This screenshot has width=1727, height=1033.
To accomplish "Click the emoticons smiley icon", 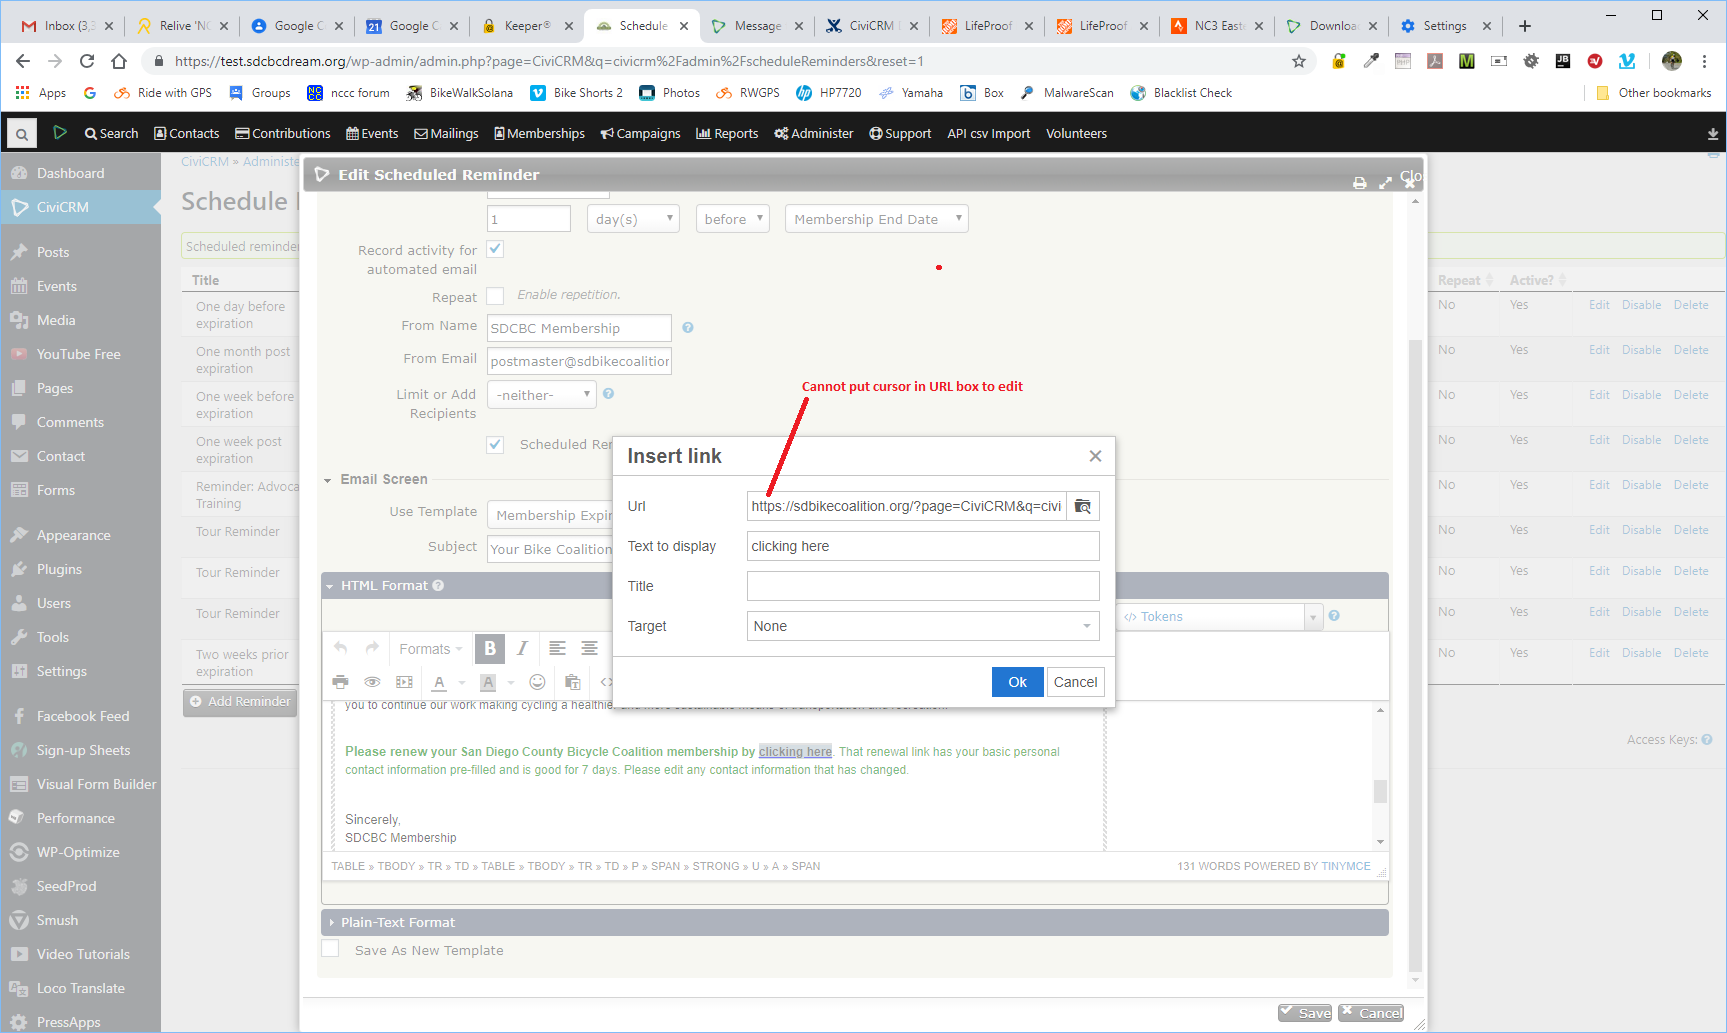I will 538,683.
